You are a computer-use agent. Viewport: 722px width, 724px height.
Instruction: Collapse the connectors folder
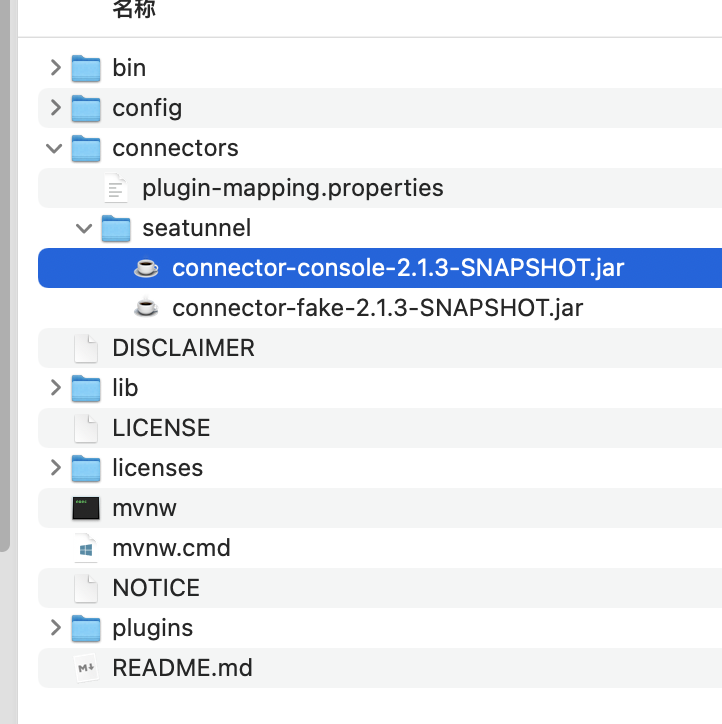tap(54, 148)
